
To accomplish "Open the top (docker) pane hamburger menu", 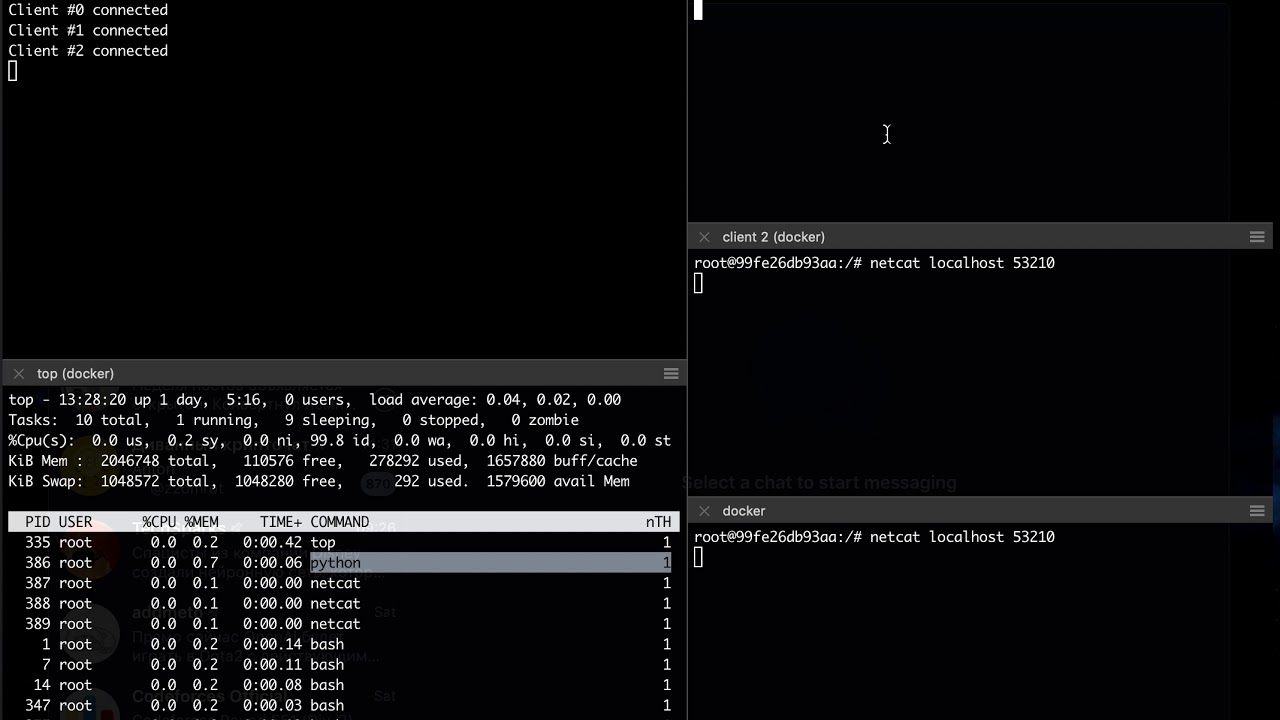I will tap(671, 374).
